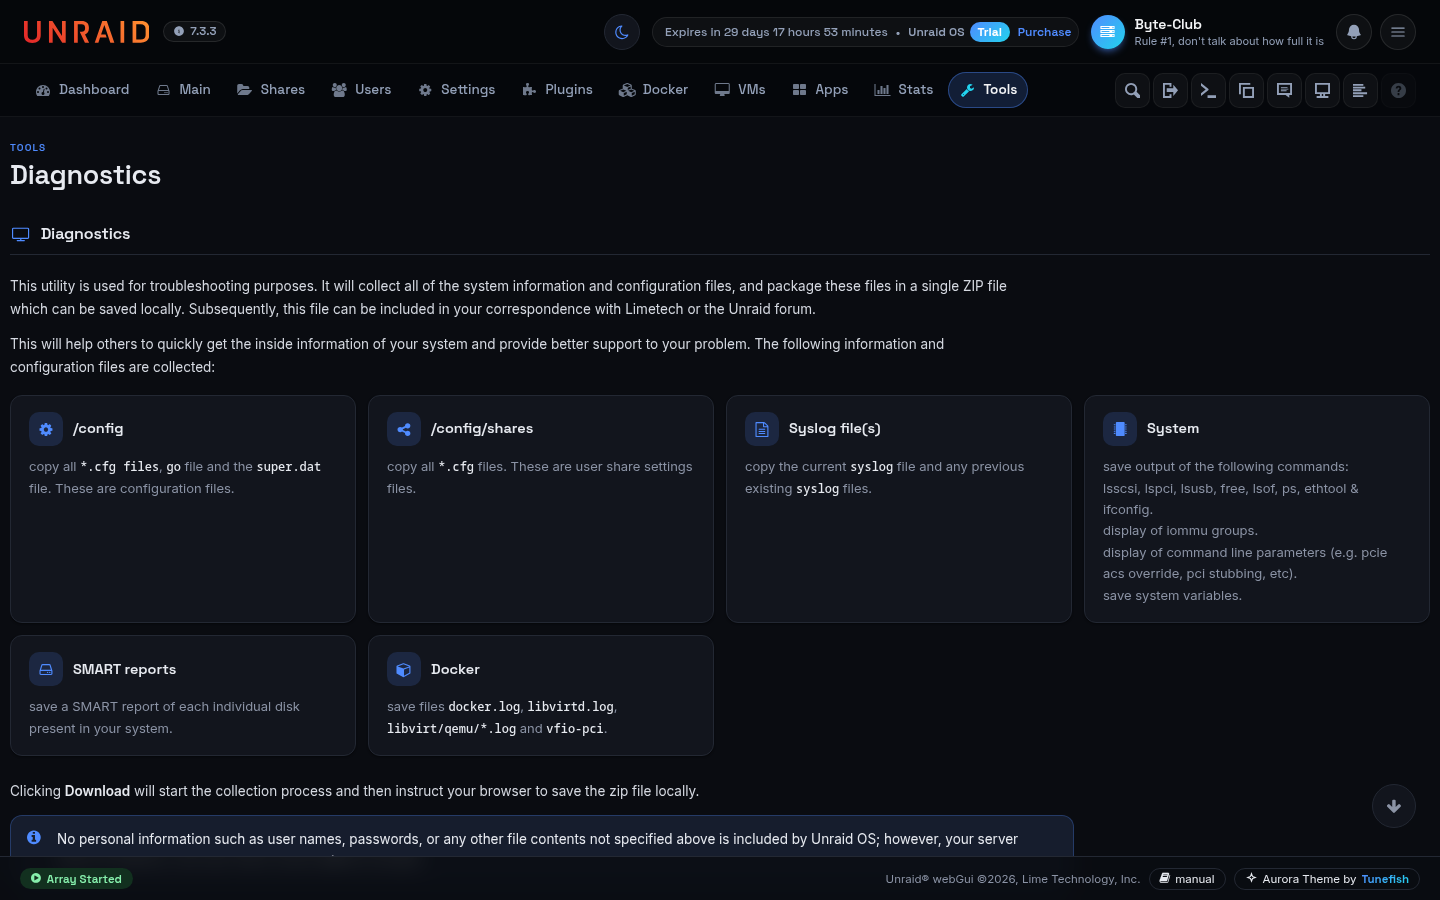Click the document icon on Syslog card
Viewport: 1440px width, 900px height.
(x=762, y=429)
